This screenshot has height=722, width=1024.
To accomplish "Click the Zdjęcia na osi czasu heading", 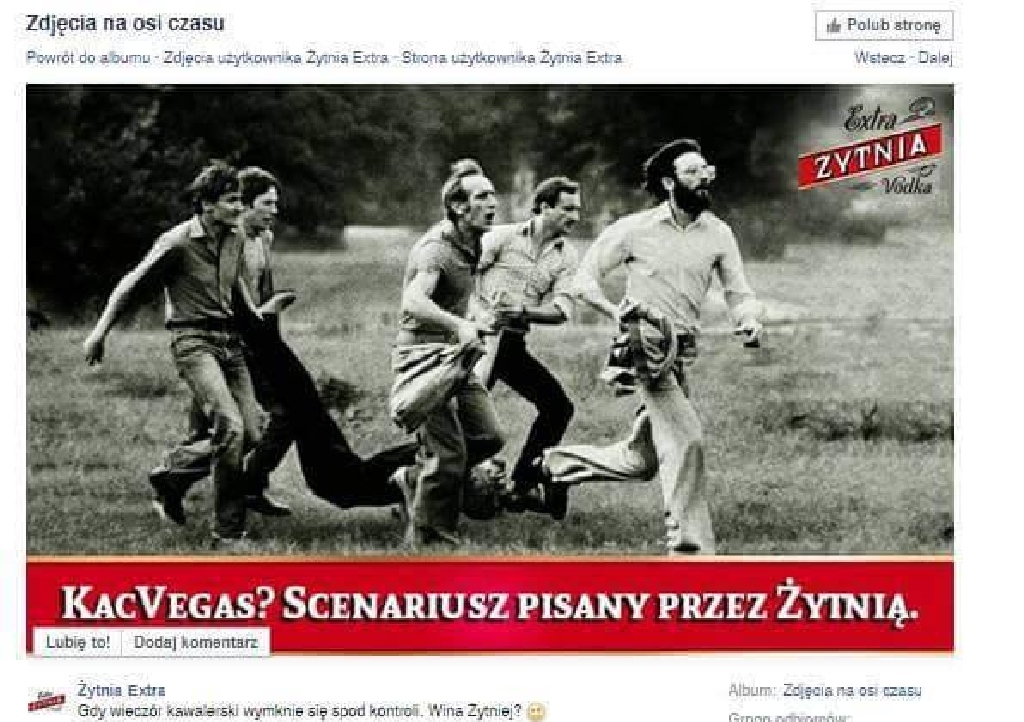I will click(x=125, y=24).
